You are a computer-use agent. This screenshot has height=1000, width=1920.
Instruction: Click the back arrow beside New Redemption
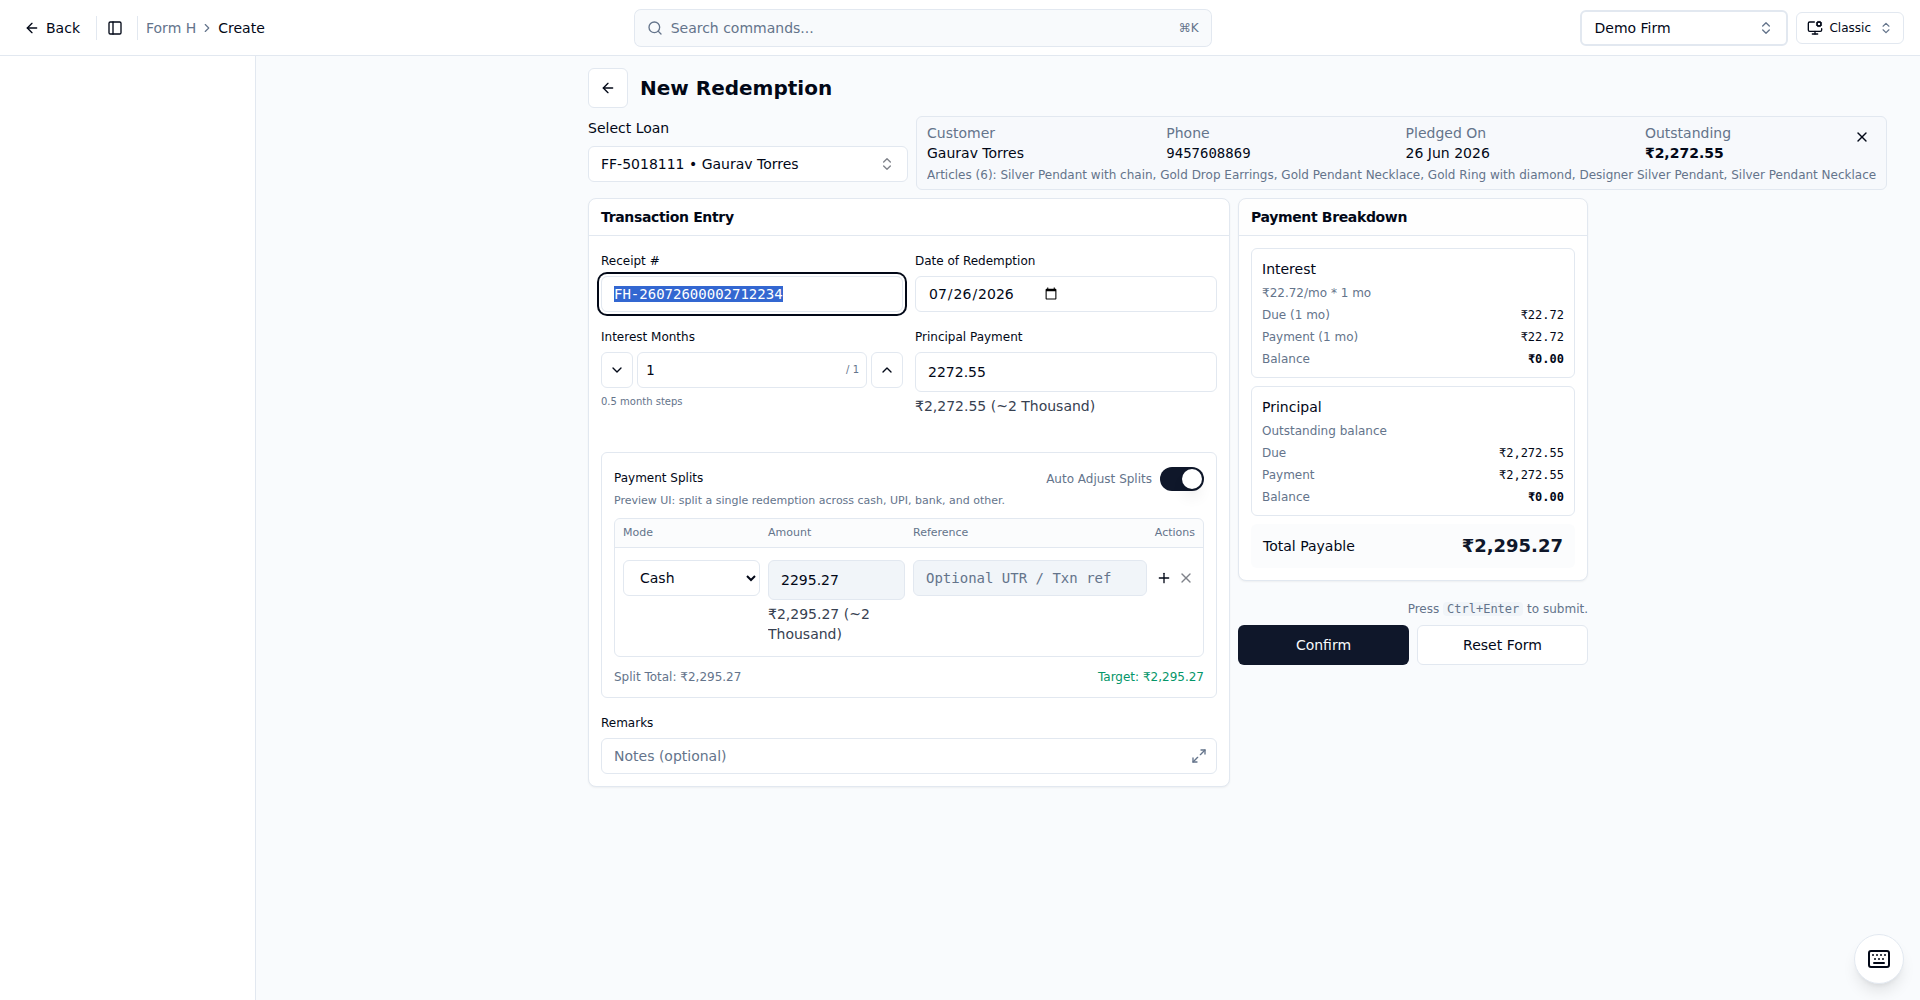[x=608, y=88]
